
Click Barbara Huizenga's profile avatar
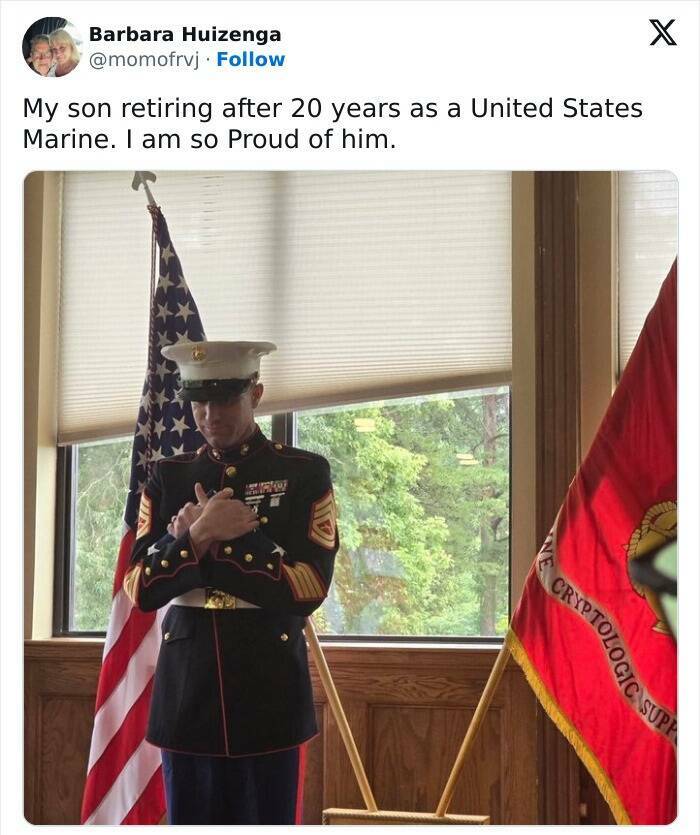click(52, 47)
